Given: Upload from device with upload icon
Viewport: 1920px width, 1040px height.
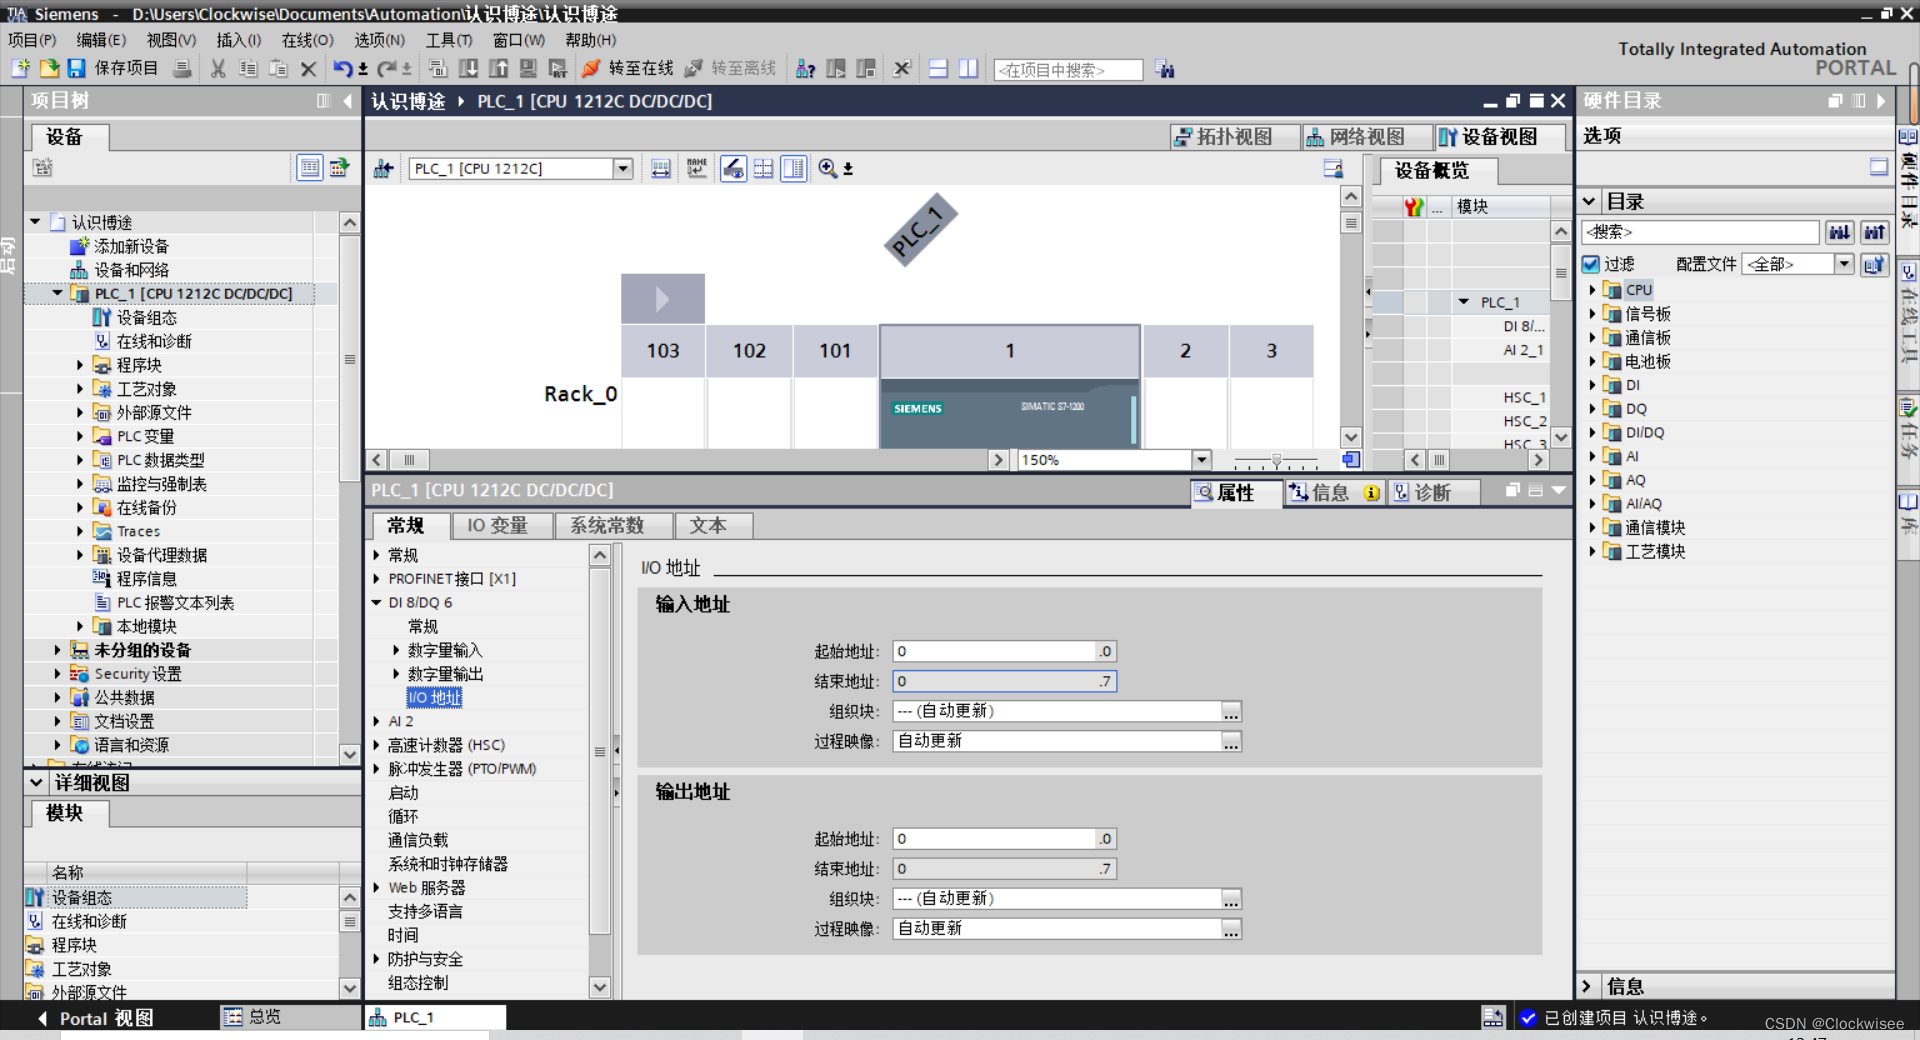Looking at the screenshot, I should coord(498,68).
